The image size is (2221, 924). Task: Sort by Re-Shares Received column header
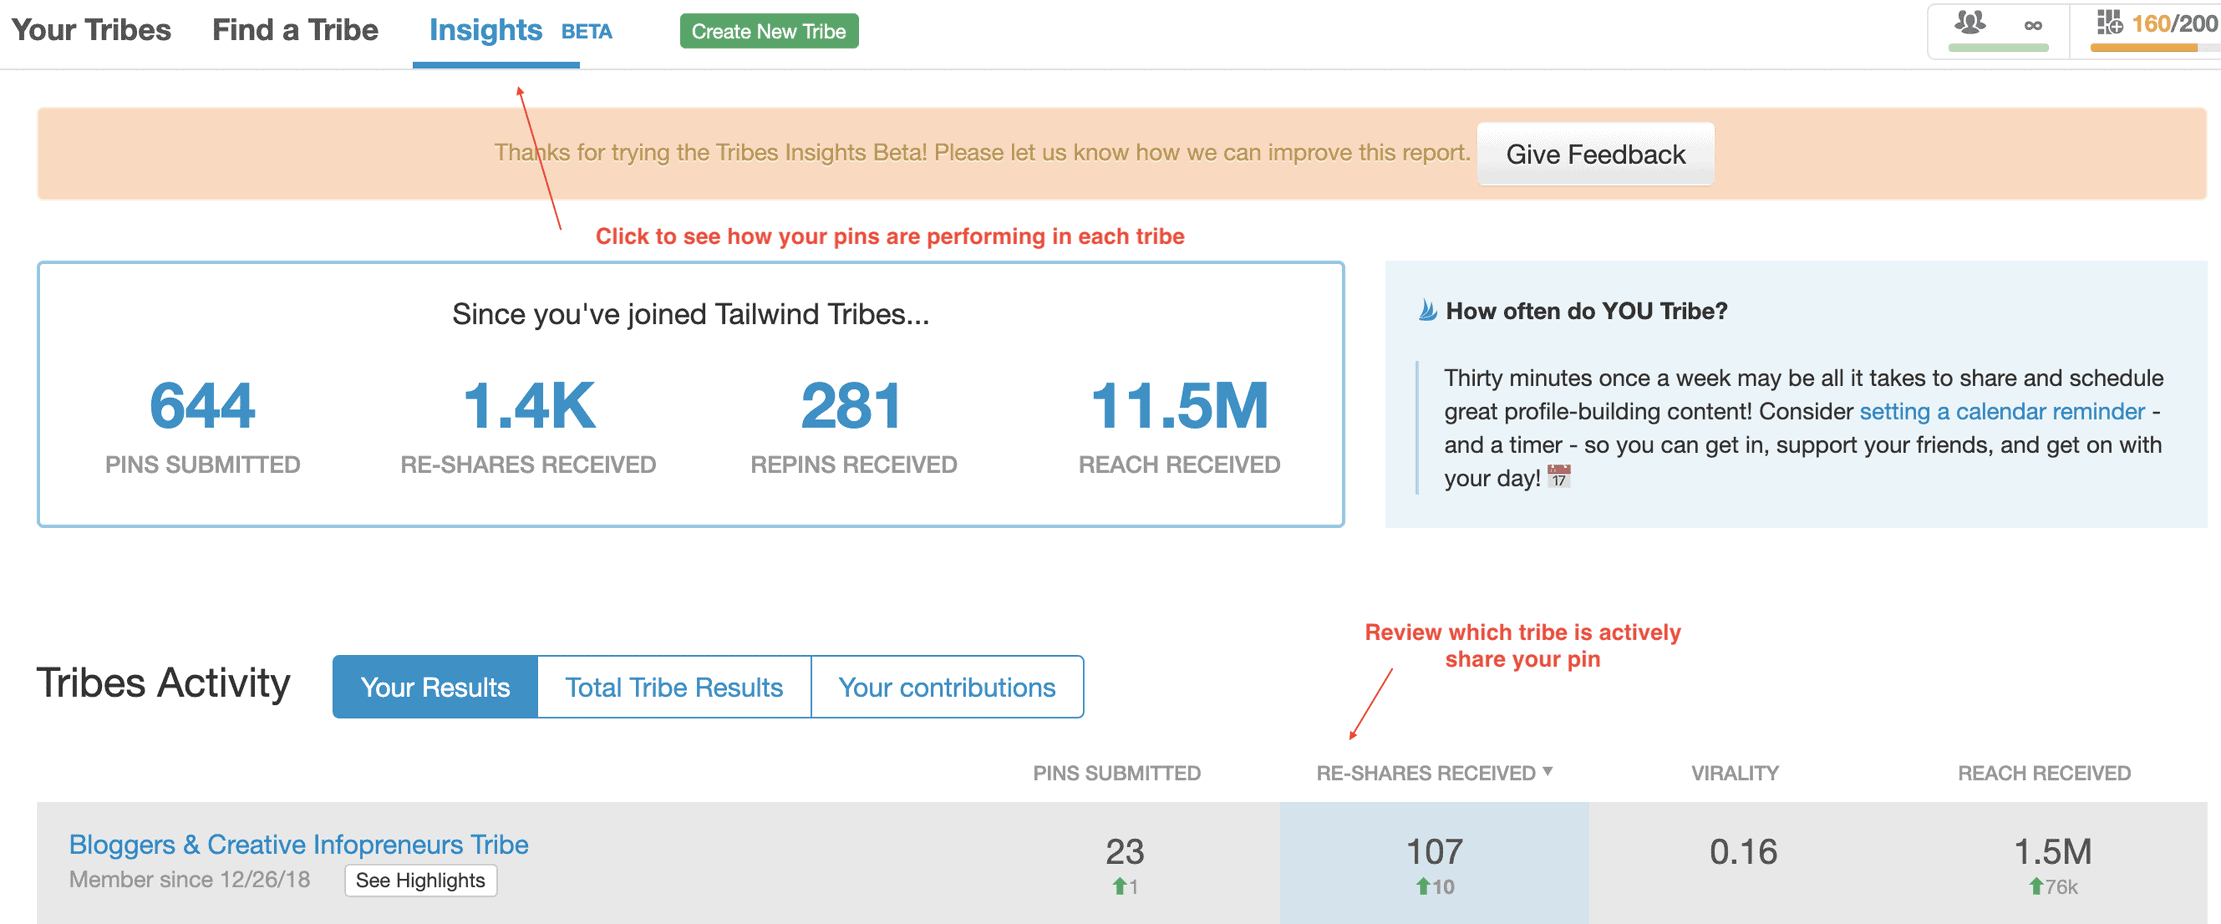(1426, 773)
